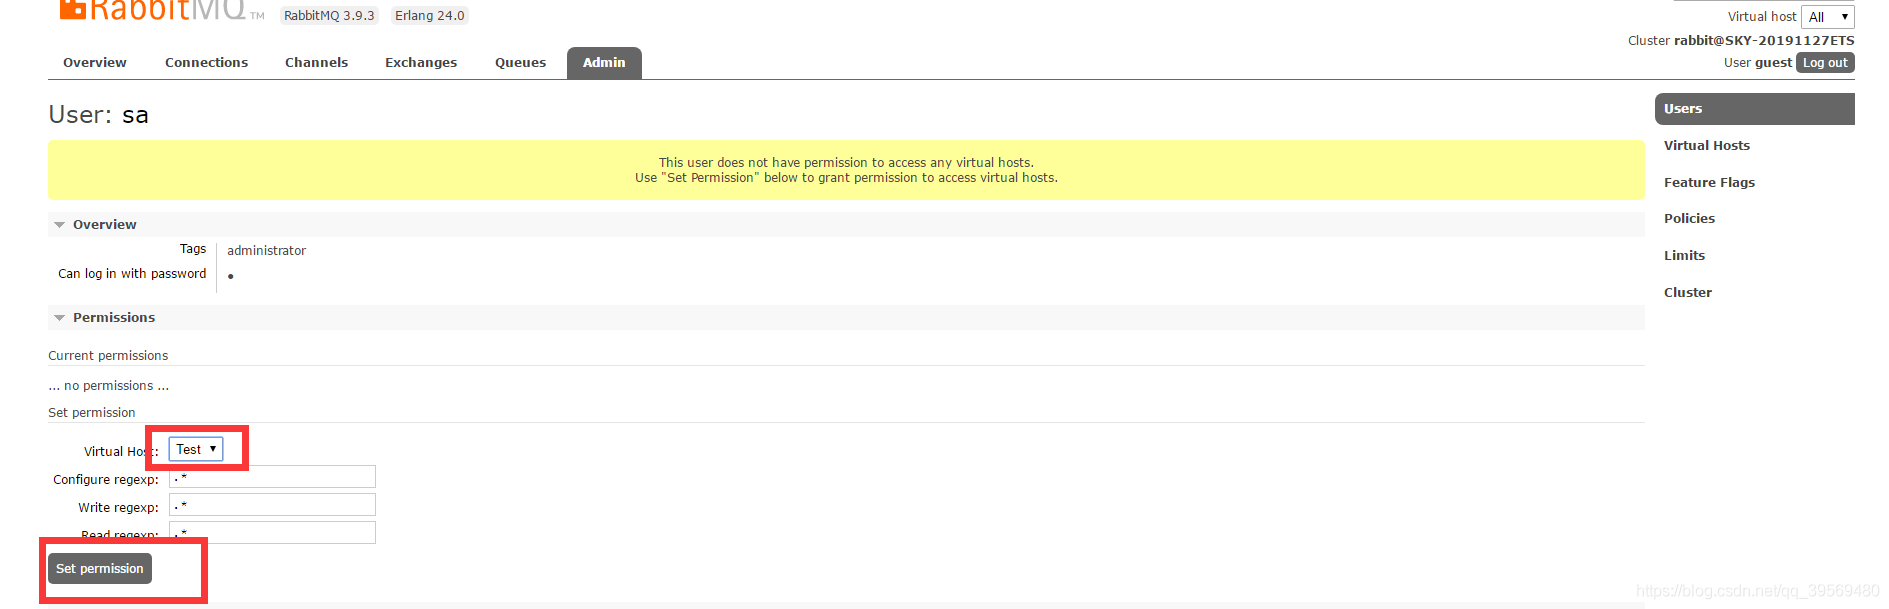Click the administrator tag text
Screen dimensions: 1889x609
coord(266,250)
